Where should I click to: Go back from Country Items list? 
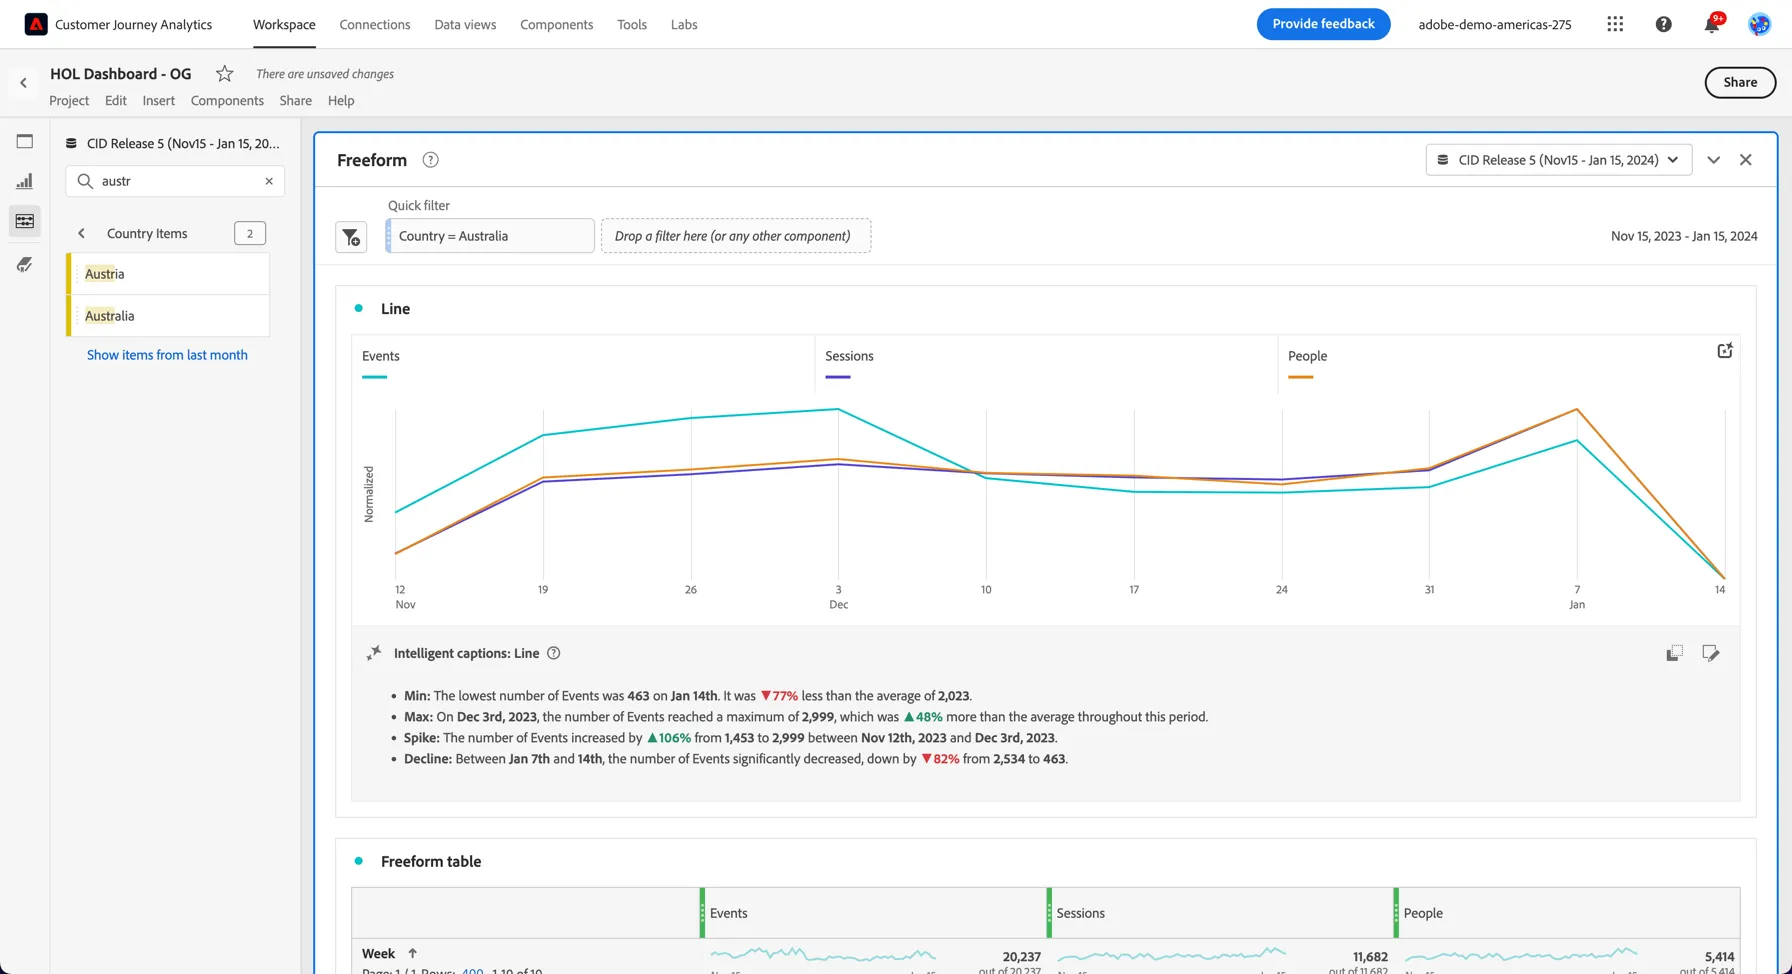82,233
